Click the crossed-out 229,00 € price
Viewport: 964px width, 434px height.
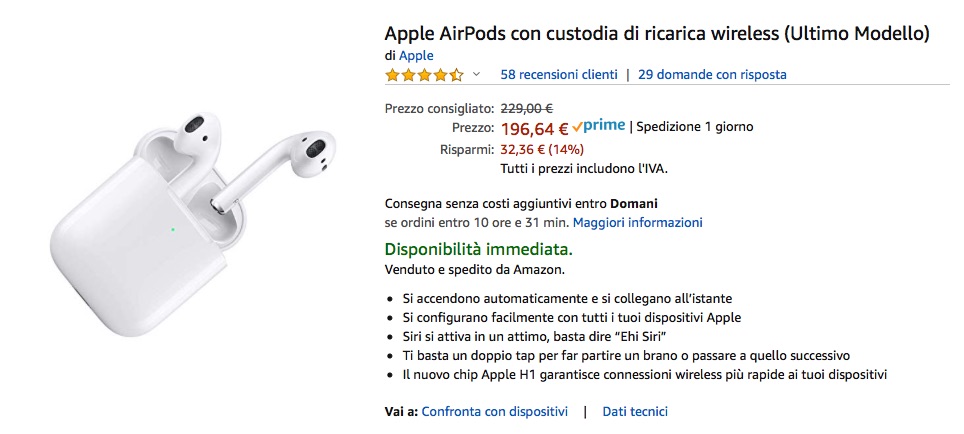click(x=527, y=108)
